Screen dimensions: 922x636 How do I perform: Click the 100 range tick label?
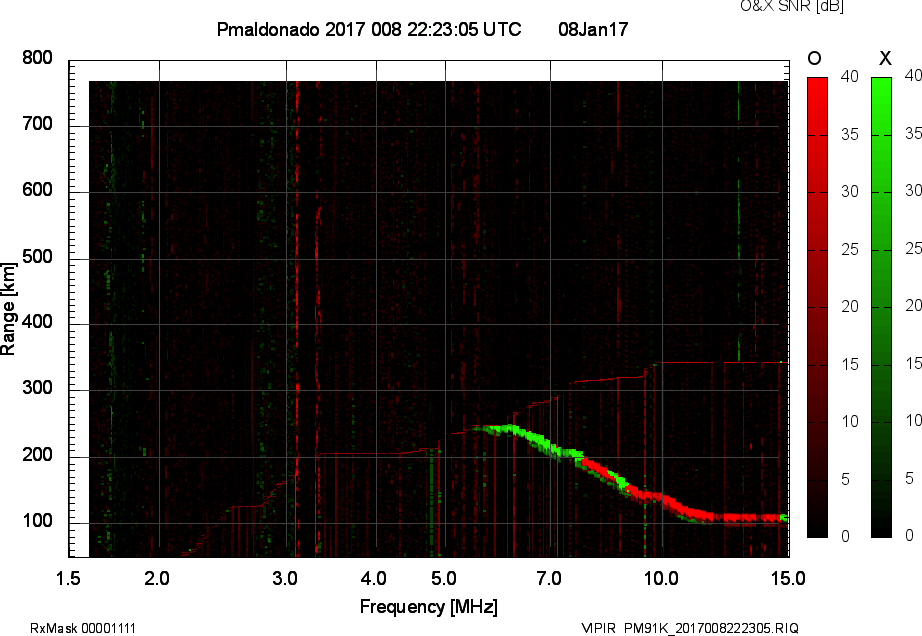click(37, 521)
